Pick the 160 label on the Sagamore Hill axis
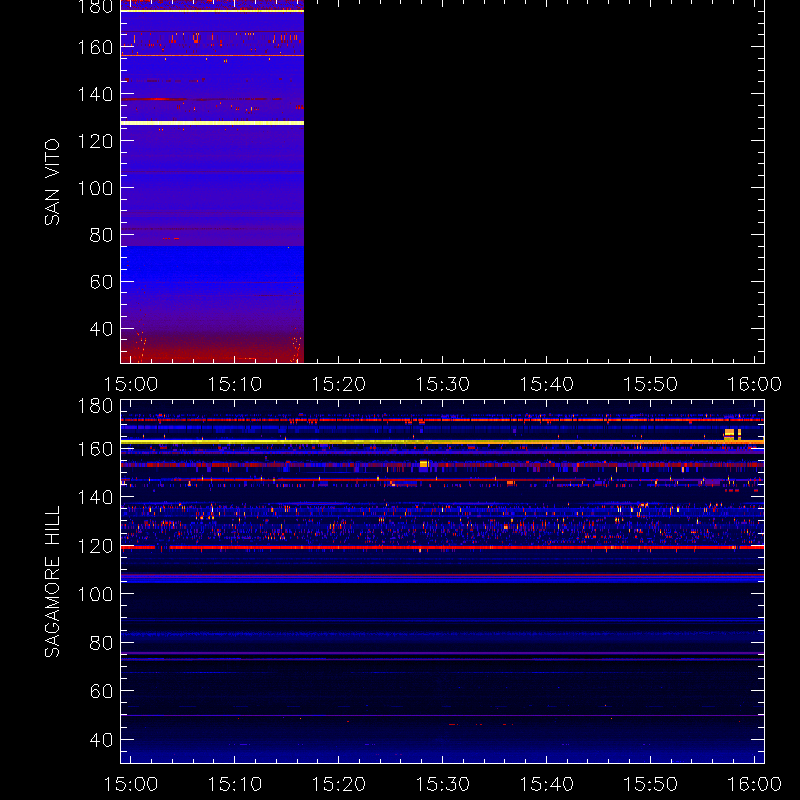This screenshot has height=800, width=800. [95, 449]
